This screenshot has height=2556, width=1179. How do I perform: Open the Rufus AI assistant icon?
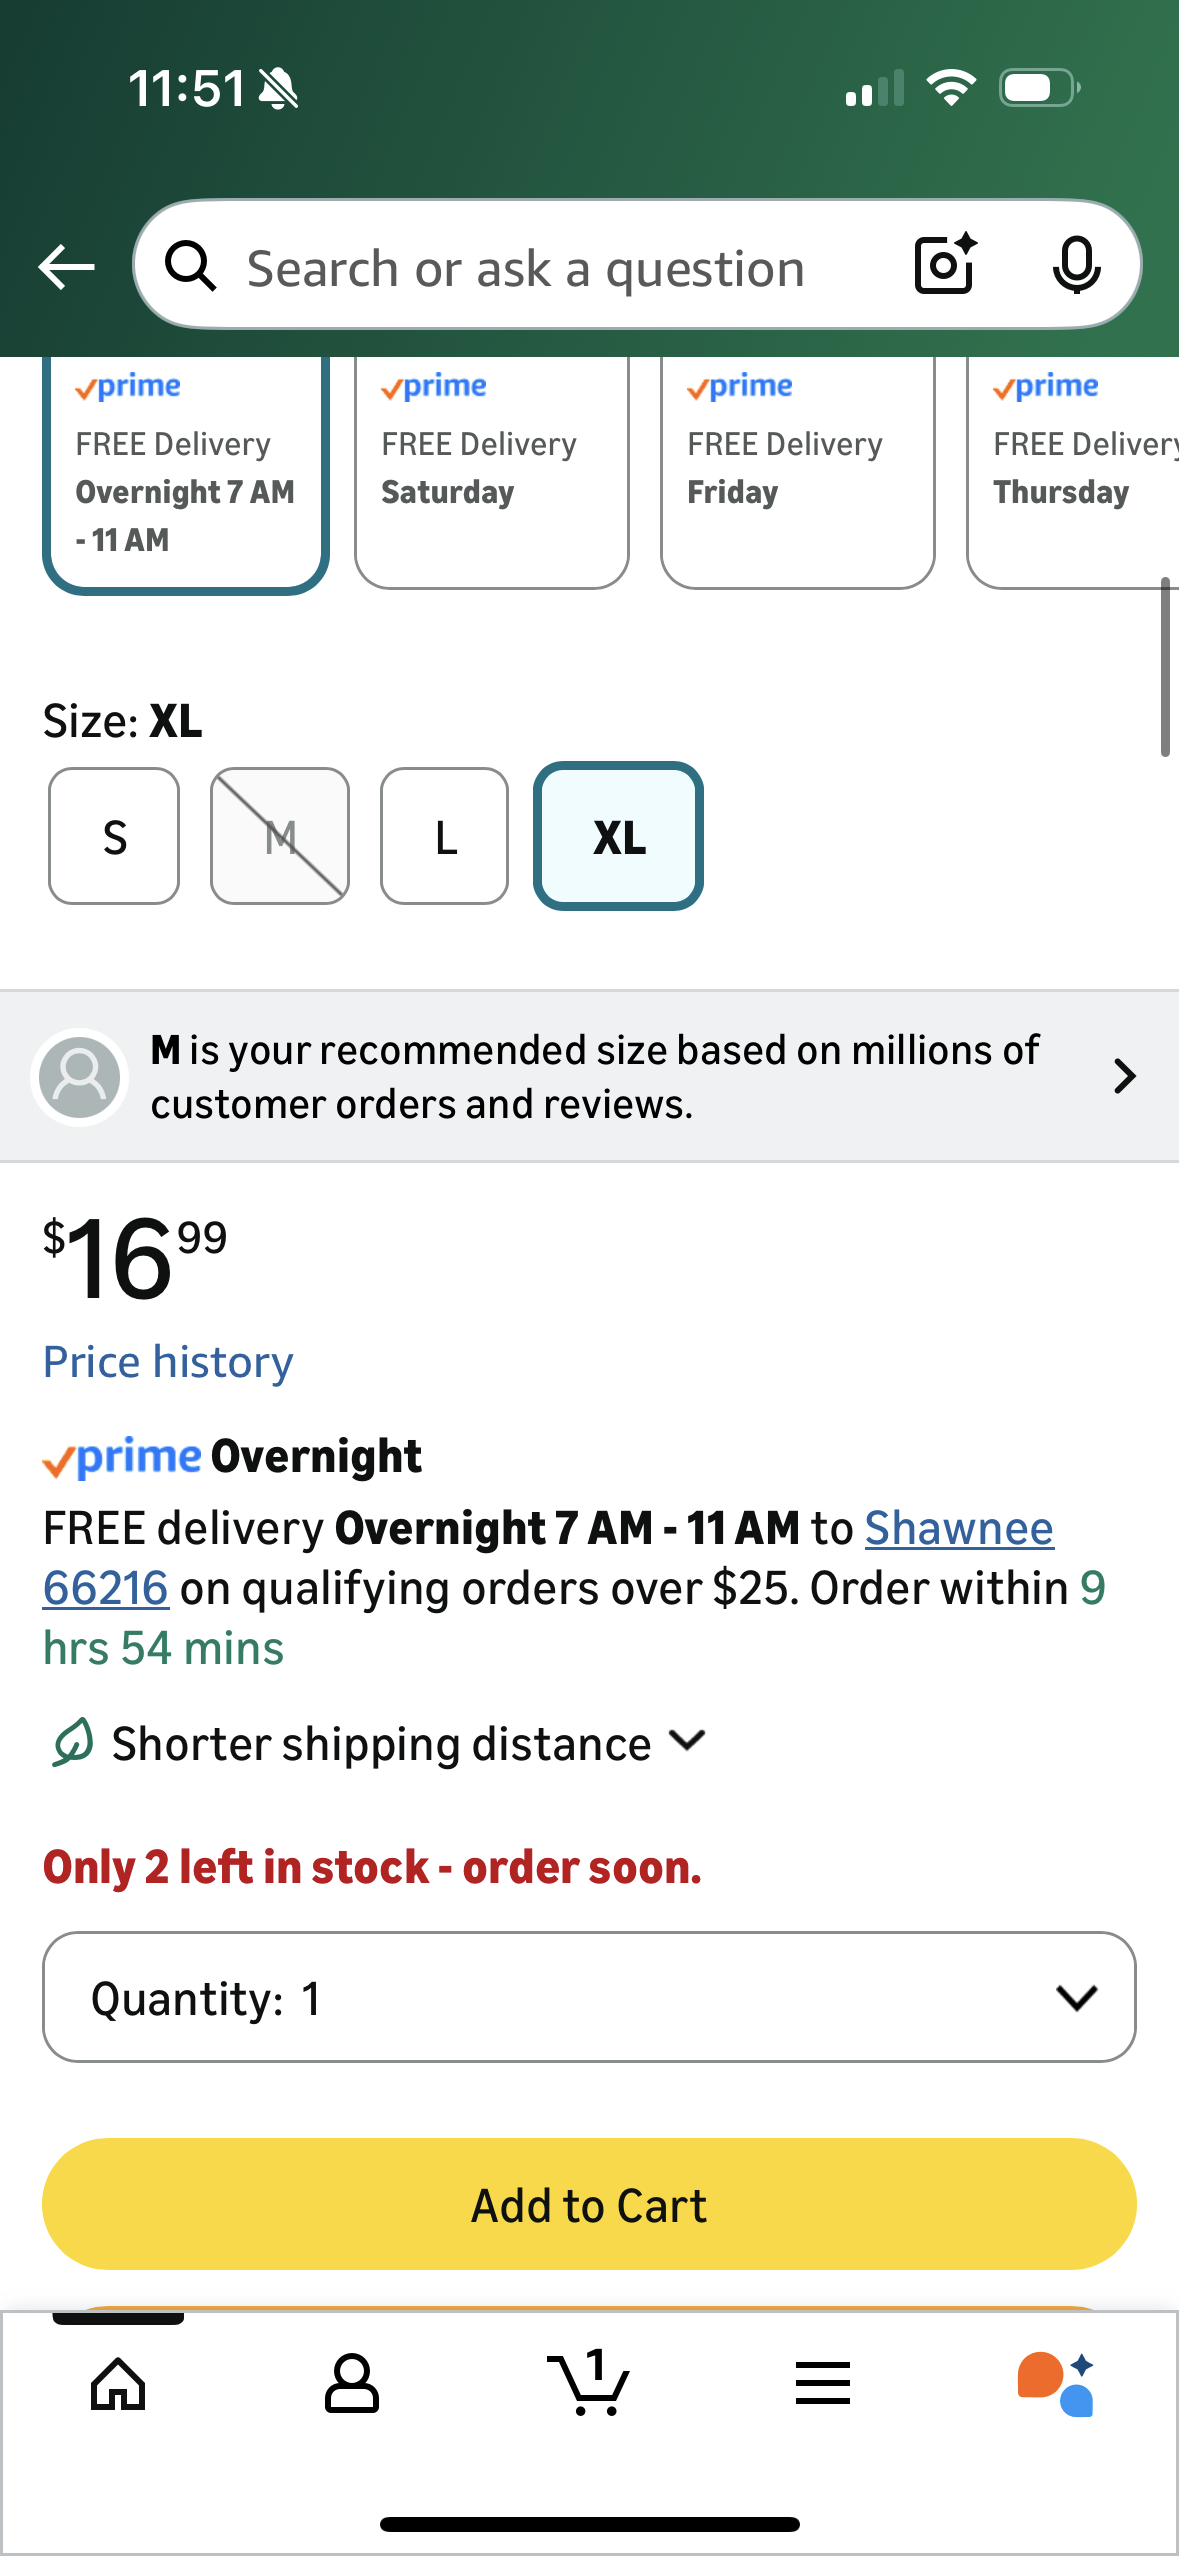click(x=1056, y=2384)
